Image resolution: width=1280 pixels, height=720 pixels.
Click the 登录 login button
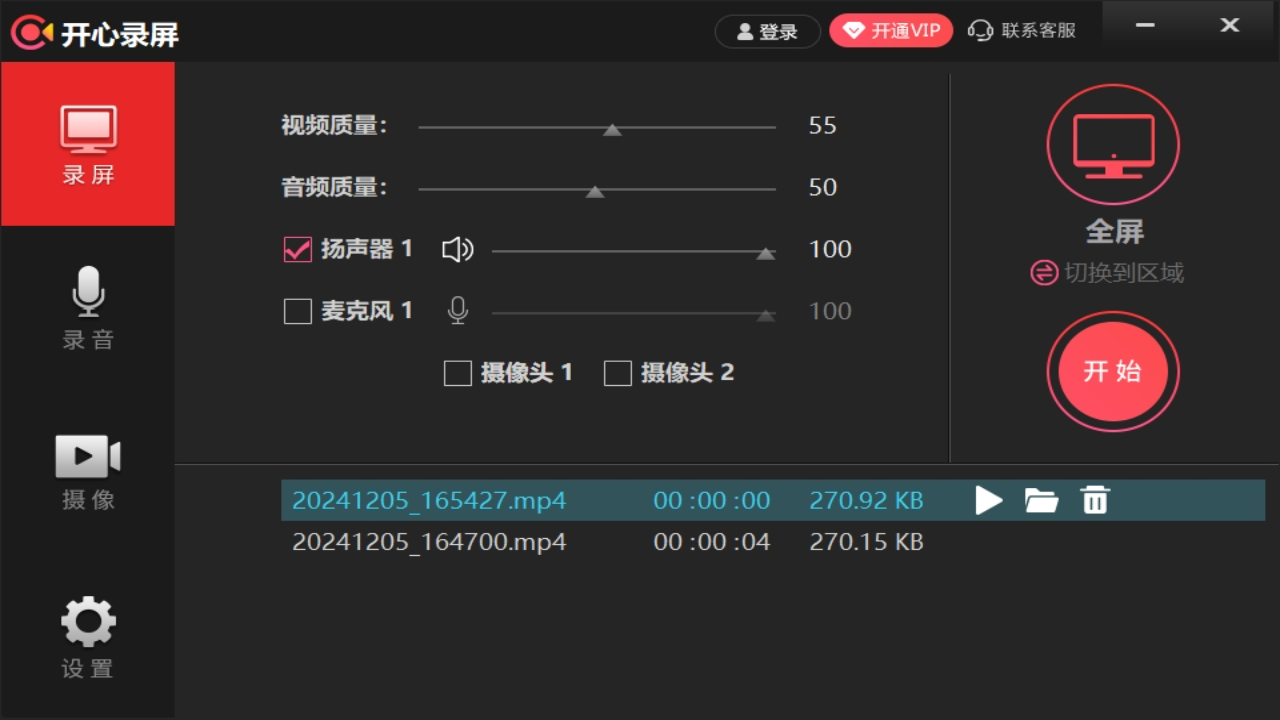767,31
